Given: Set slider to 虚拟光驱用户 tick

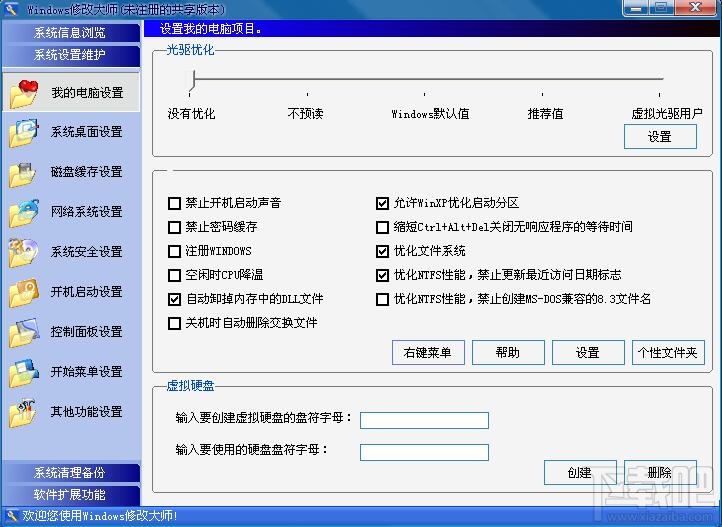Looking at the screenshot, I should pos(659,93).
